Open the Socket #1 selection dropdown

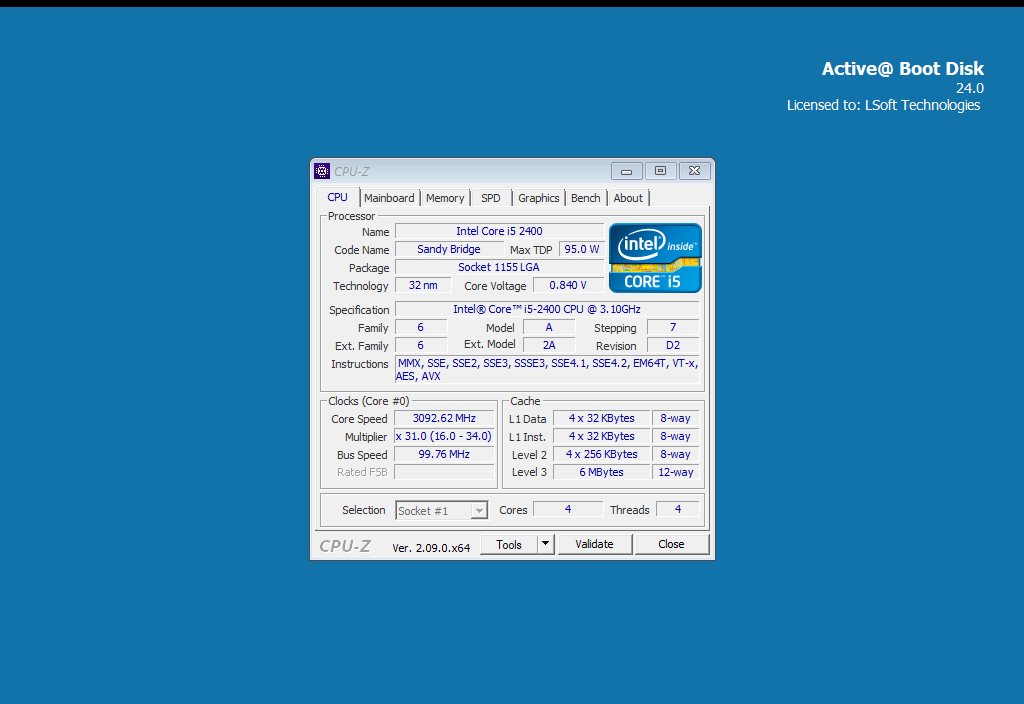click(441, 511)
